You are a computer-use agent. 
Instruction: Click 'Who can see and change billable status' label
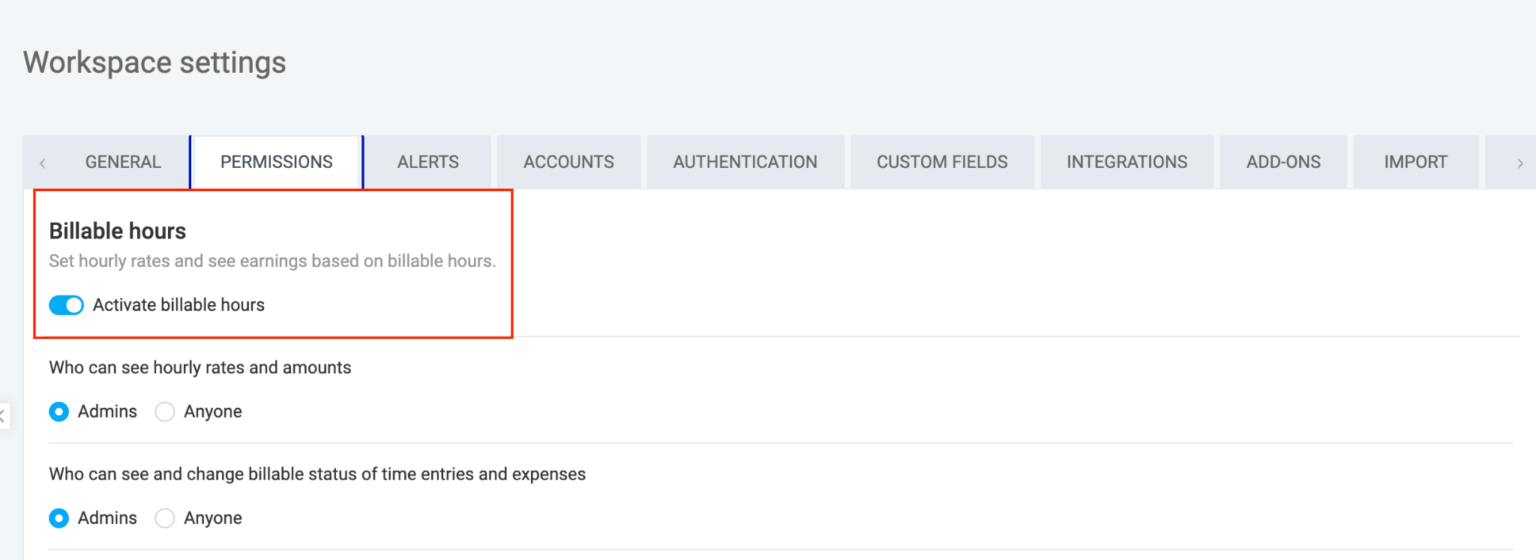[317, 474]
